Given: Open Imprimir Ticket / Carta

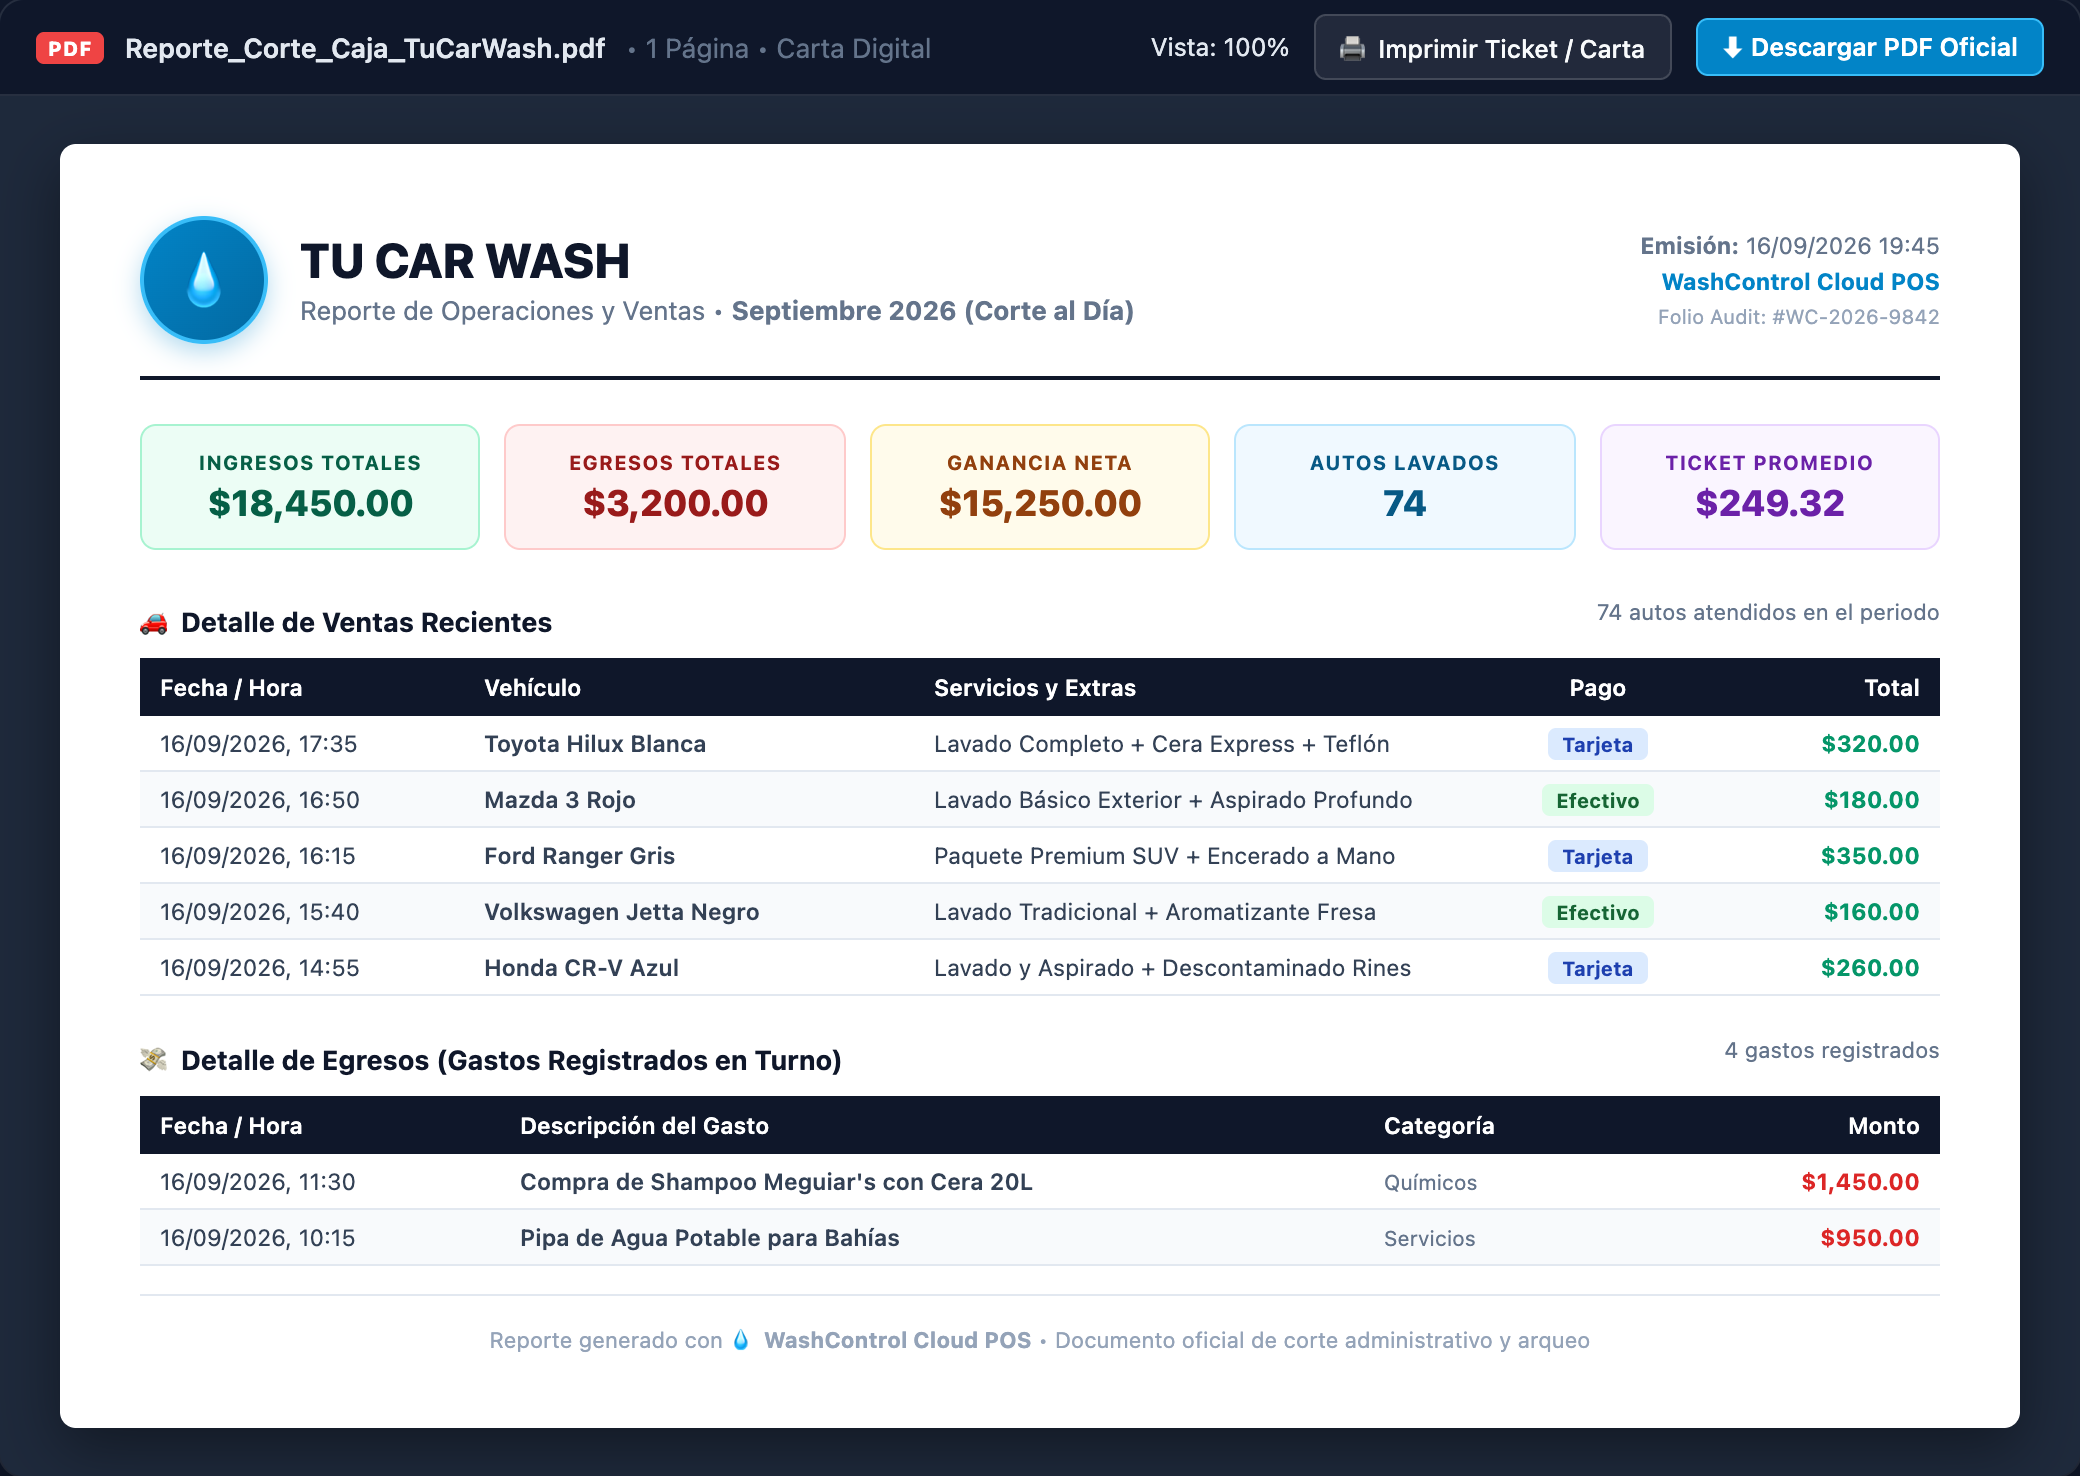Looking at the screenshot, I should pos(1492,48).
